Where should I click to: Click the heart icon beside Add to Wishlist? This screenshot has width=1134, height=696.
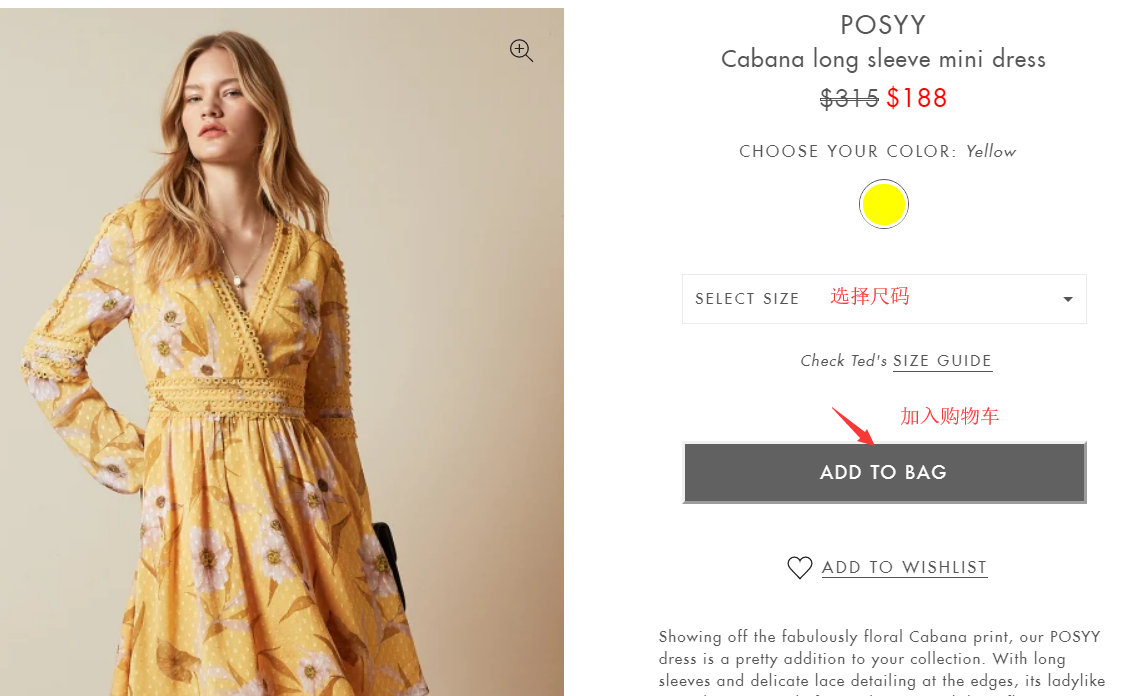[x=800, y=568]
